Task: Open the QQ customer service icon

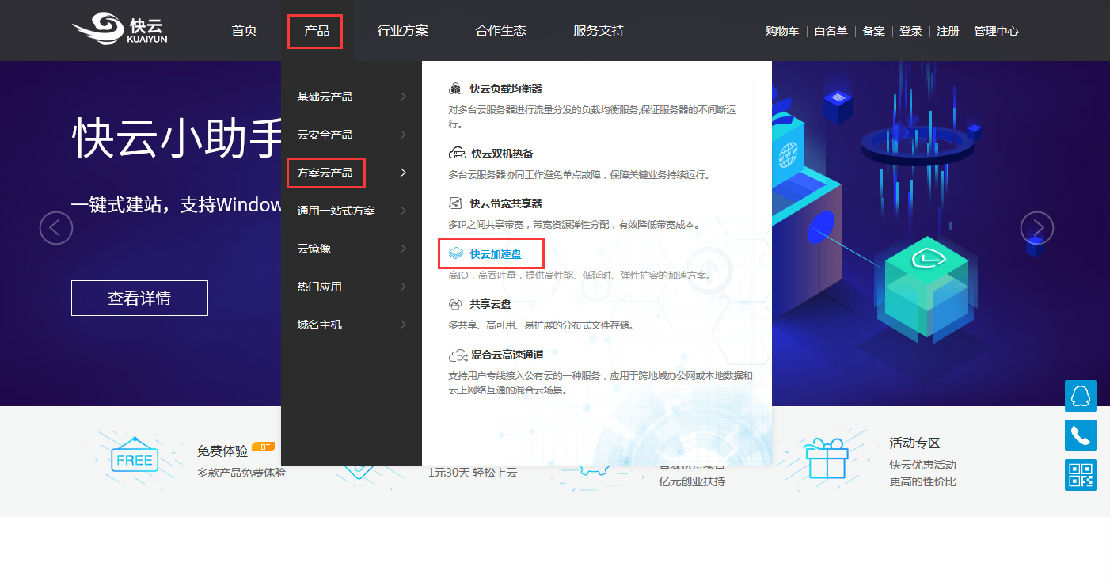Action: pyautogui.click(x=1080, y=396)
